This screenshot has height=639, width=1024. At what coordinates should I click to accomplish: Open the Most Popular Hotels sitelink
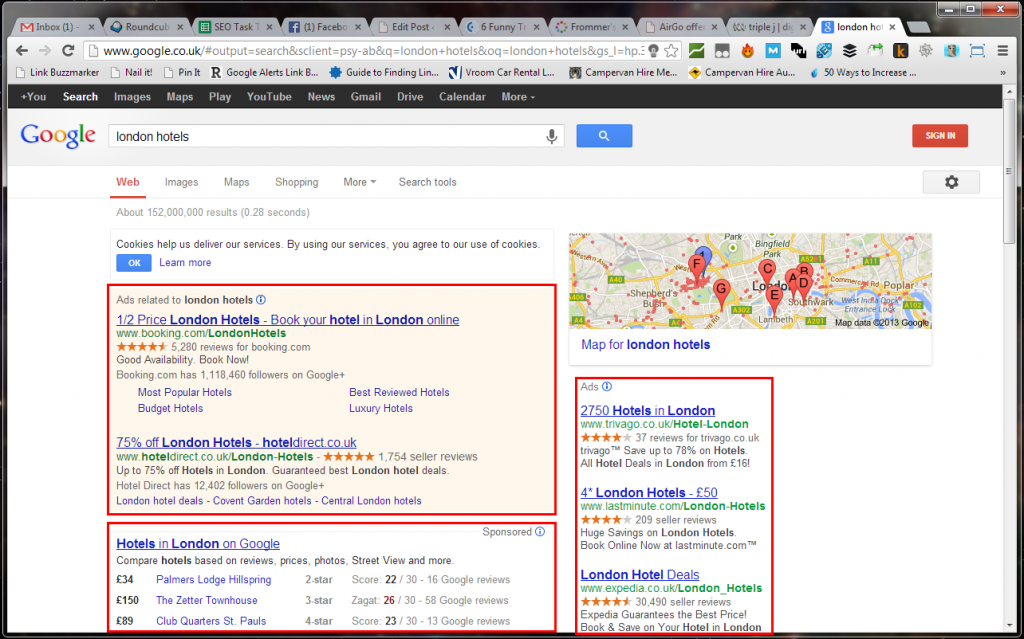click(185, 392)
